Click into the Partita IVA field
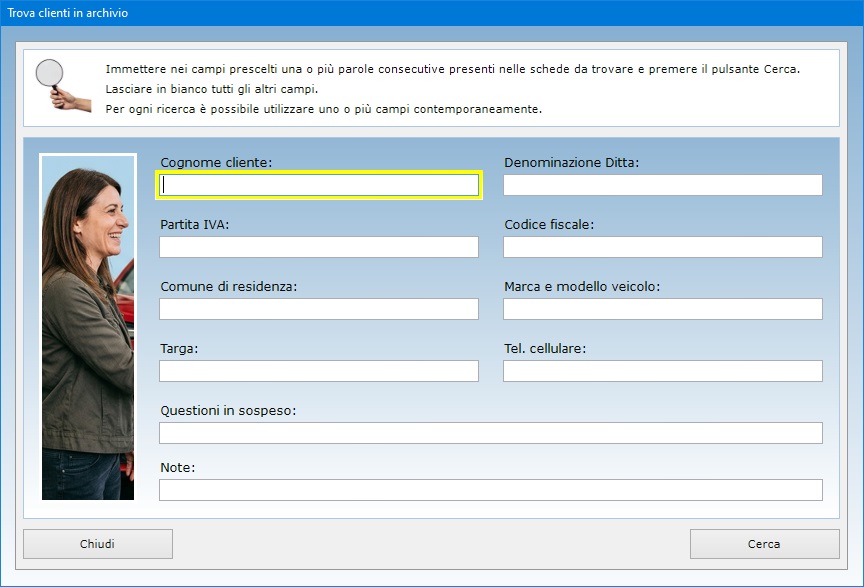Image resolution: width=864 pixels, height=587 pixels. [319, 247]
